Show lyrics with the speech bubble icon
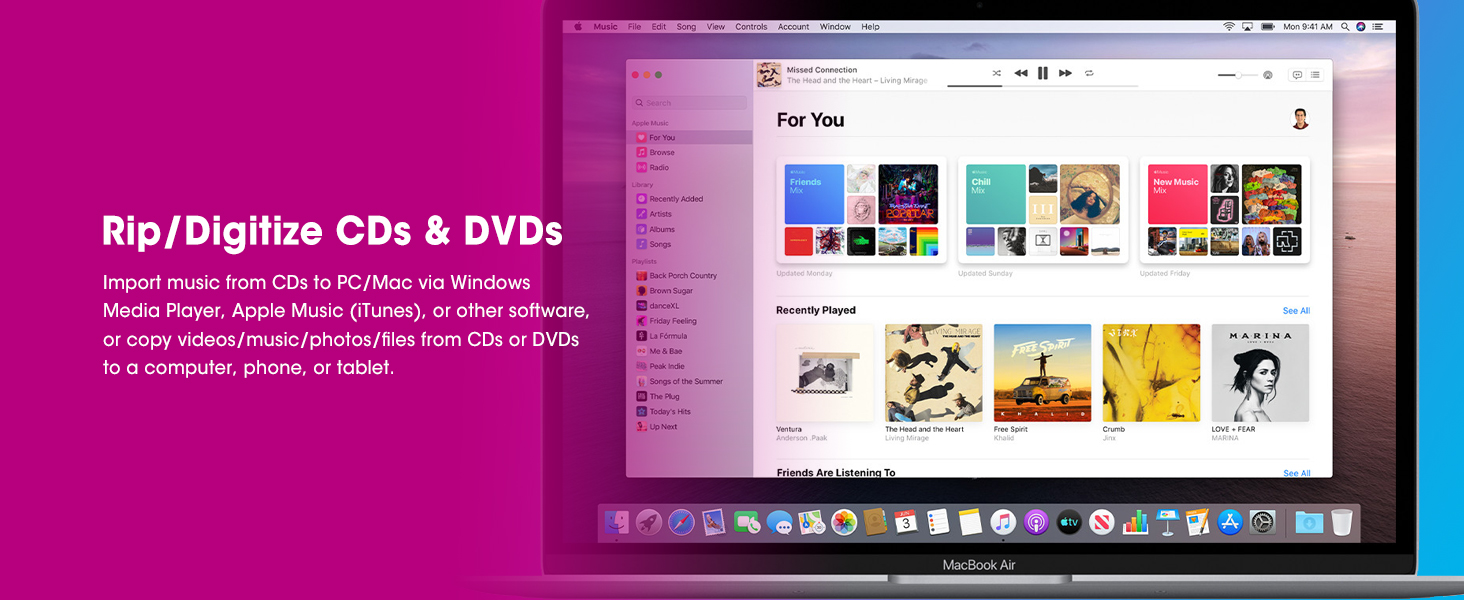The width and height of the screenshot is (1464, 600). (x=1297, y=75)
